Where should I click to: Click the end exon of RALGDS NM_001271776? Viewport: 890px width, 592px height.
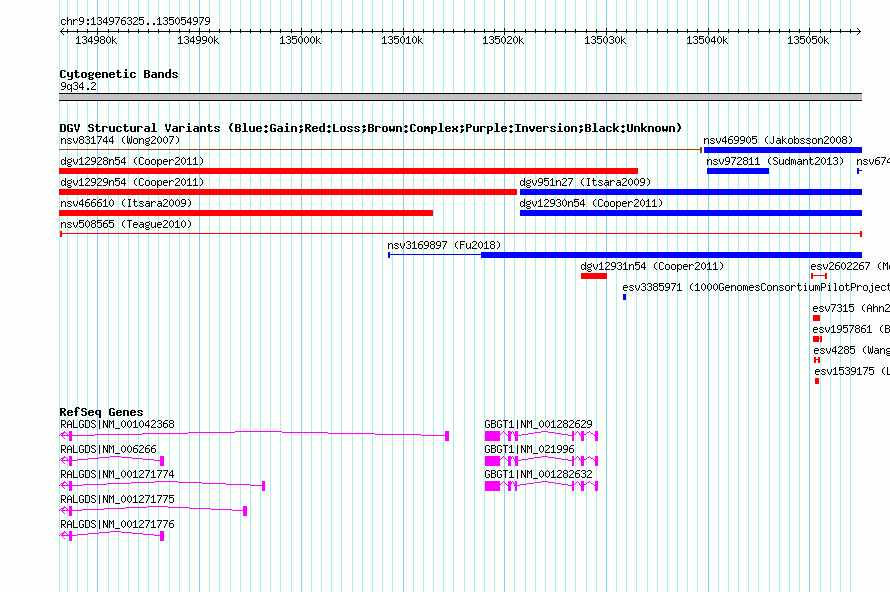tap(162, 535)
